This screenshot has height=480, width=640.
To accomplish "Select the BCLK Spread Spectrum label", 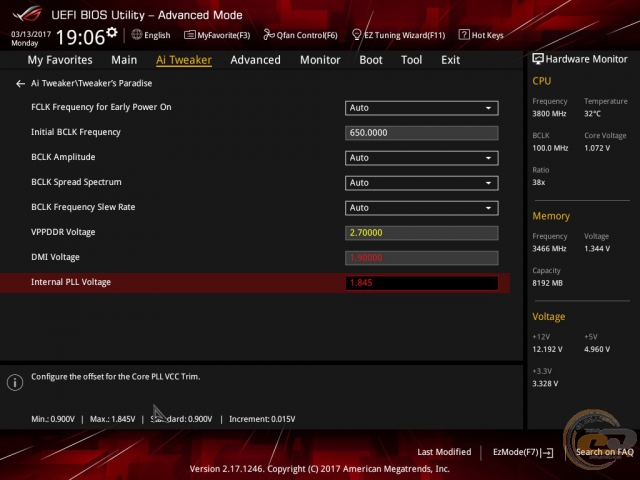I will (76, 182).
